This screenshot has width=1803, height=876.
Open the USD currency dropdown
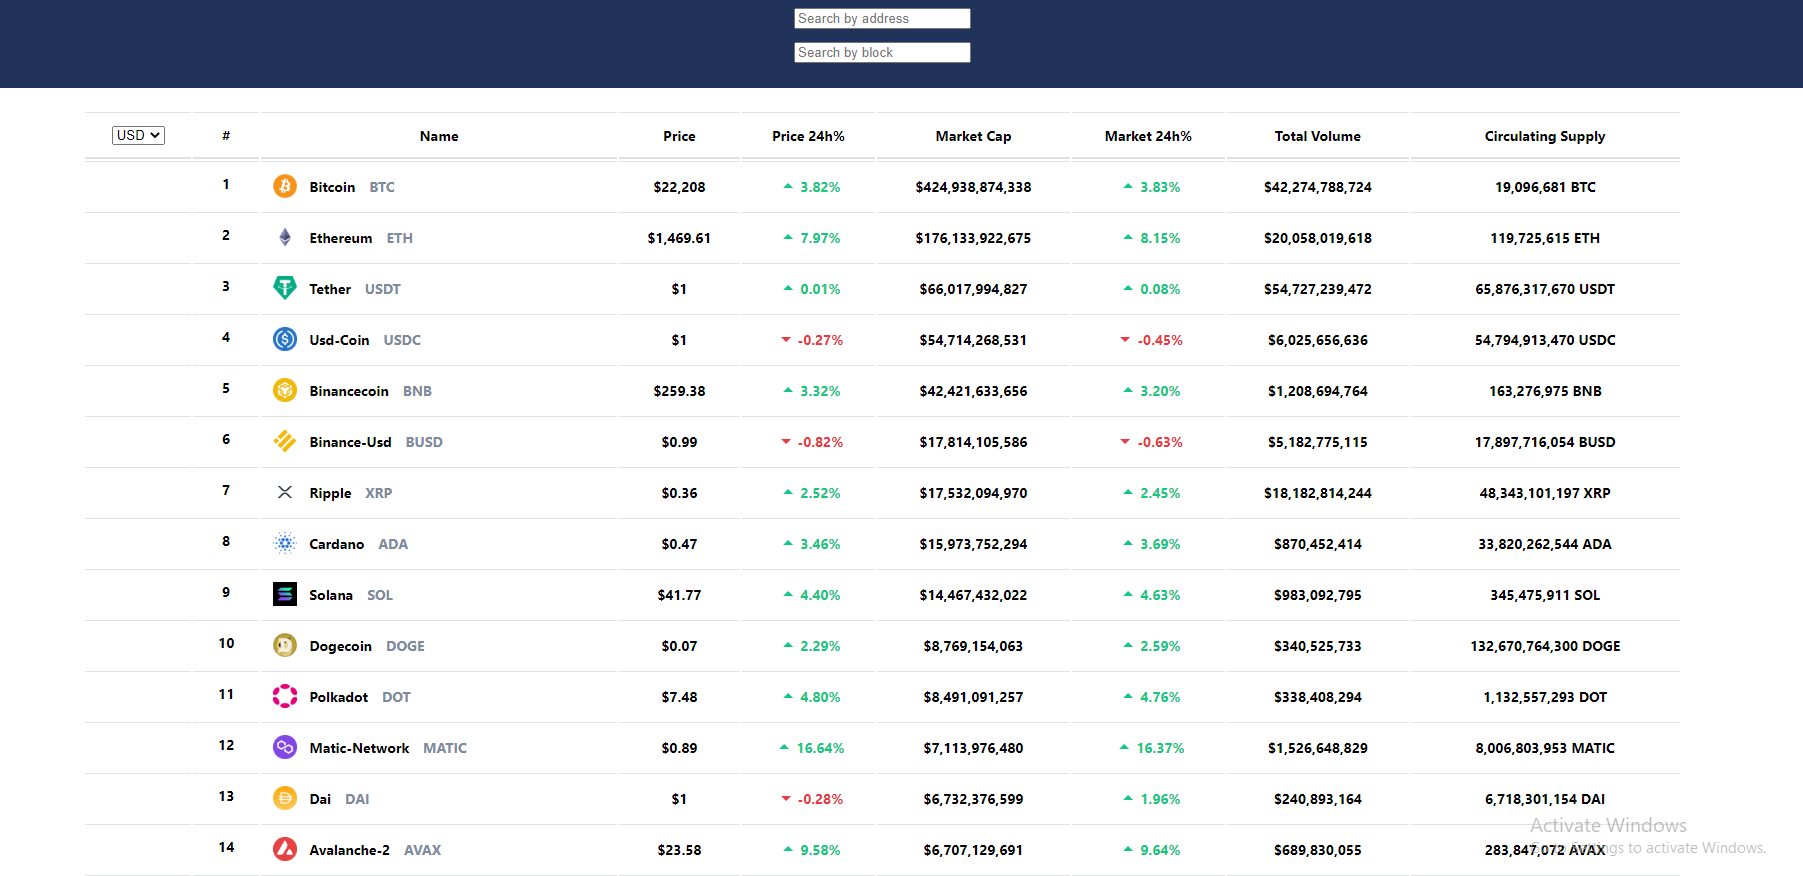(138, 135)
